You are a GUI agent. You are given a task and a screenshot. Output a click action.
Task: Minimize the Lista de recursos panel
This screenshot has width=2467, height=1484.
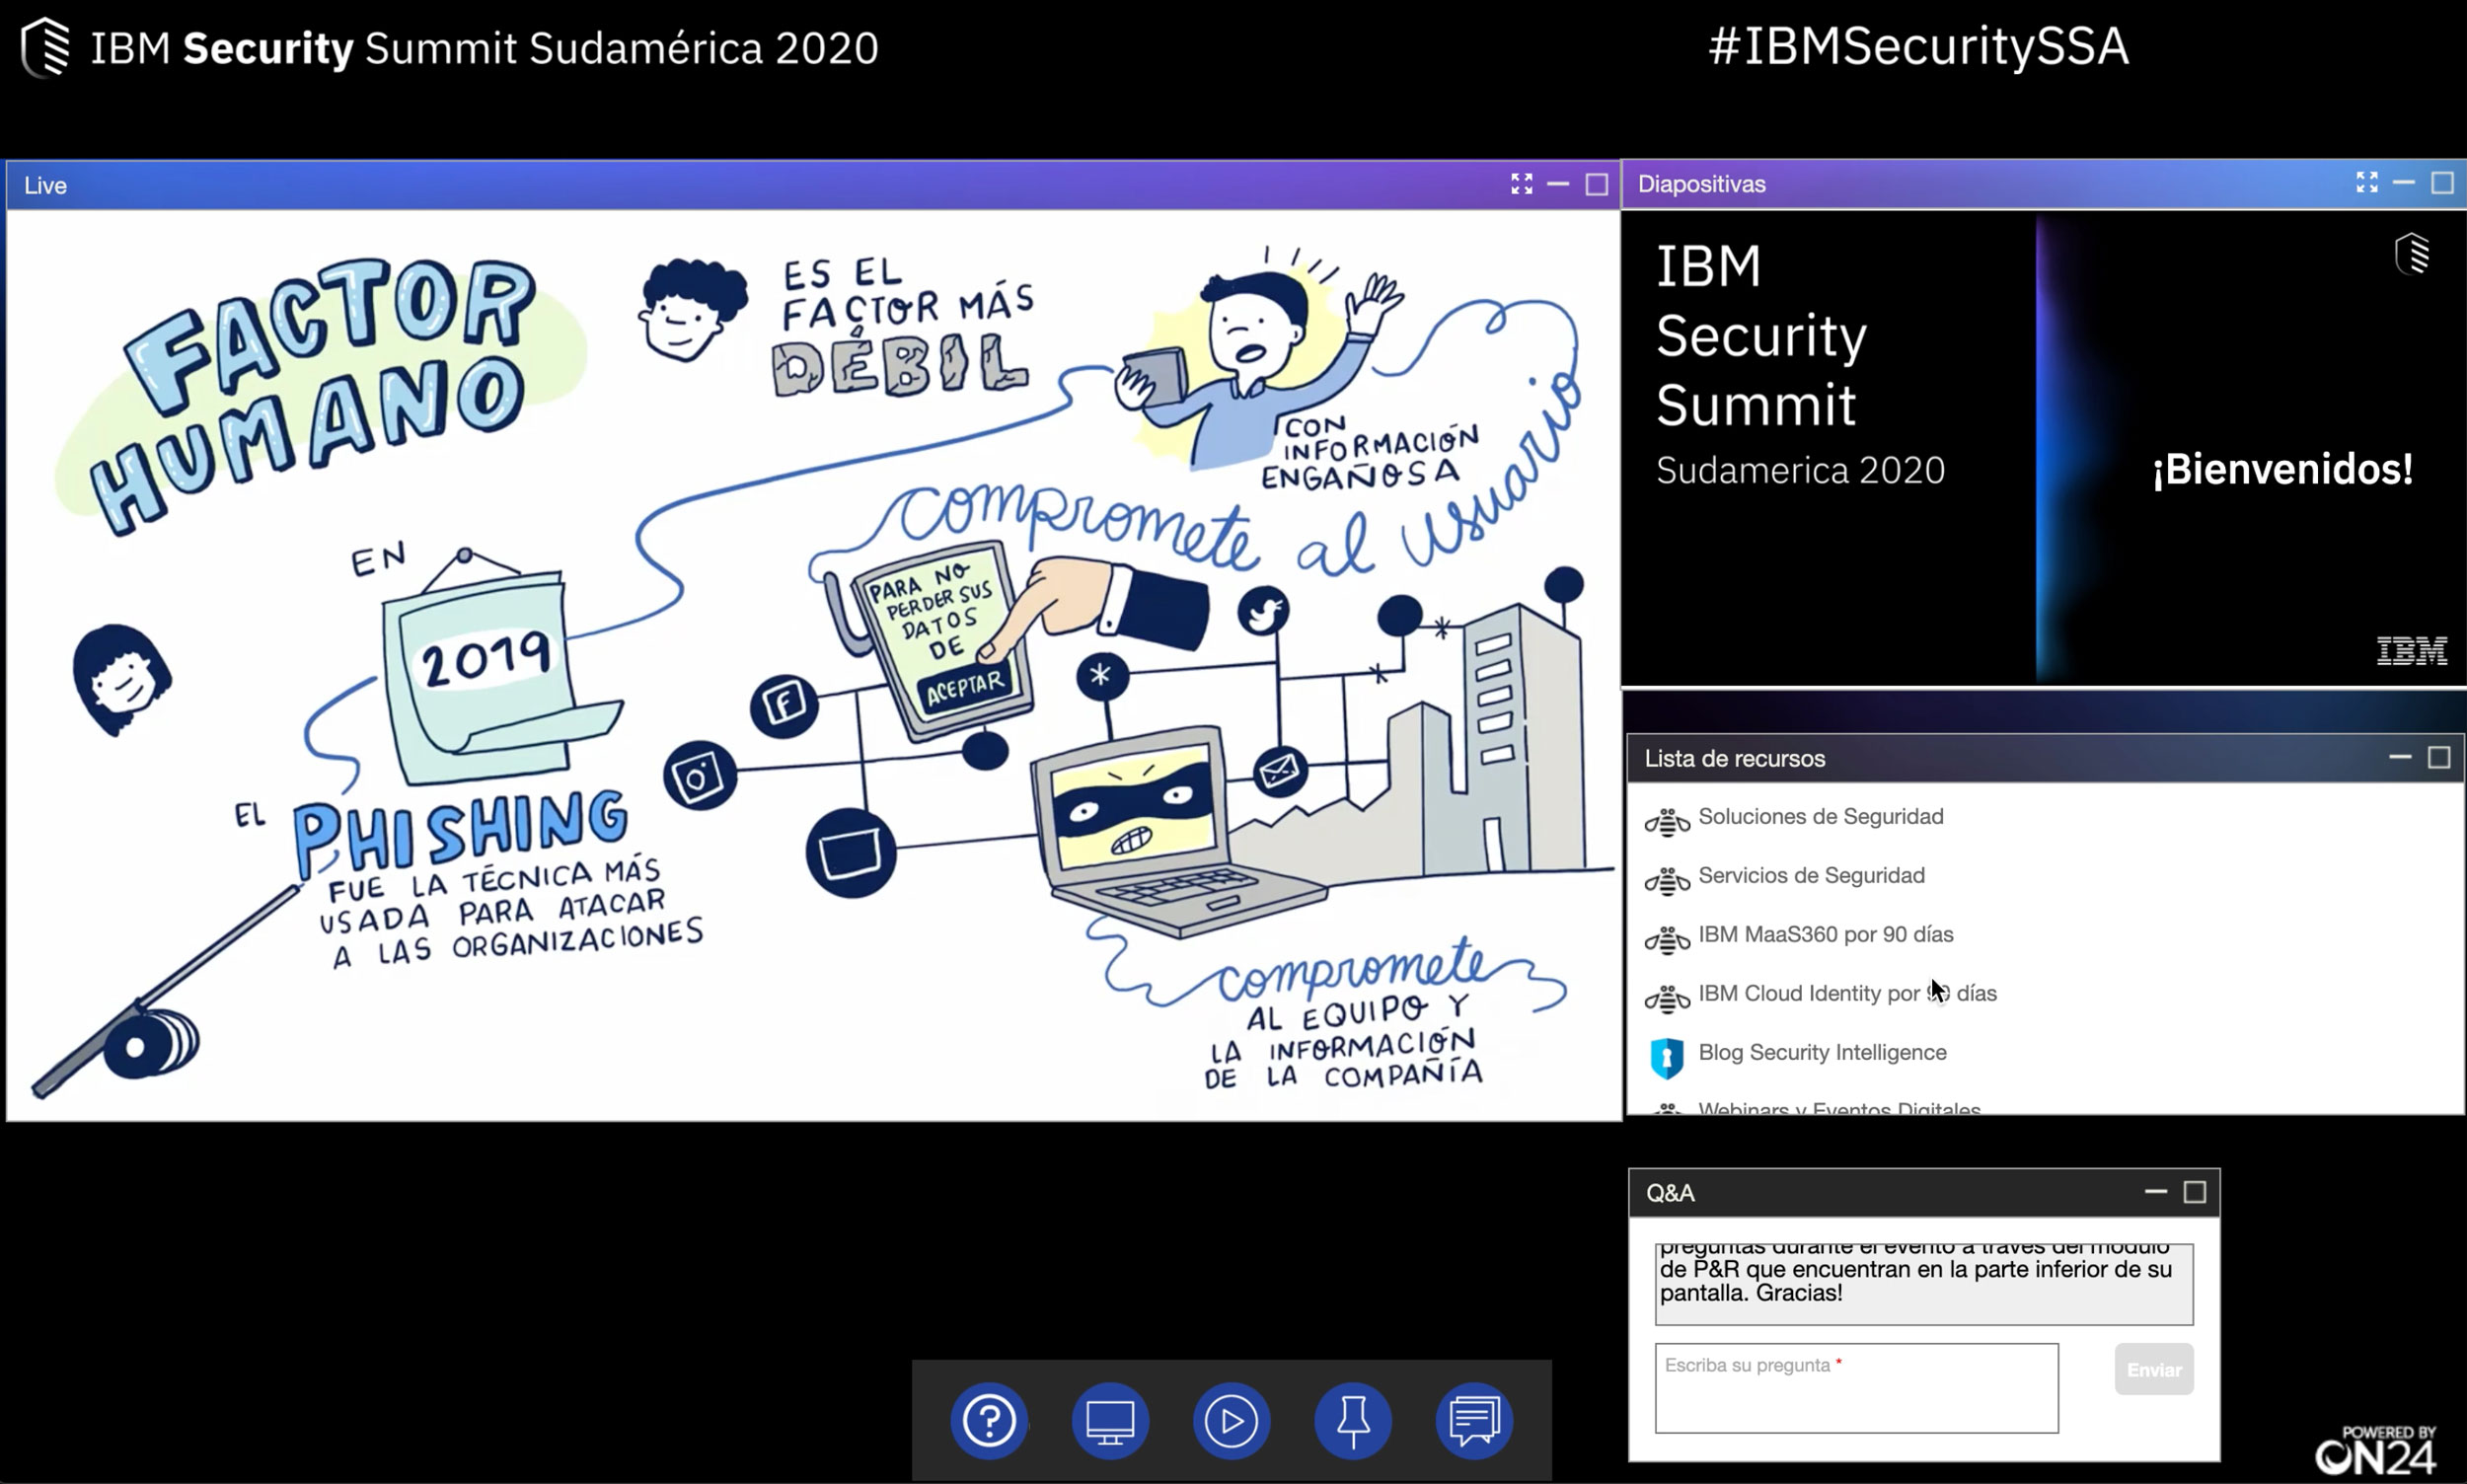2400,757
